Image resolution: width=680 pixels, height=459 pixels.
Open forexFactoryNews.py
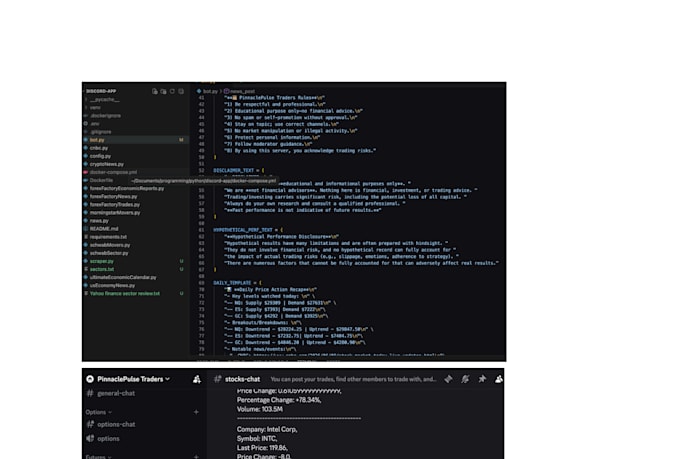tap(113, 197)
